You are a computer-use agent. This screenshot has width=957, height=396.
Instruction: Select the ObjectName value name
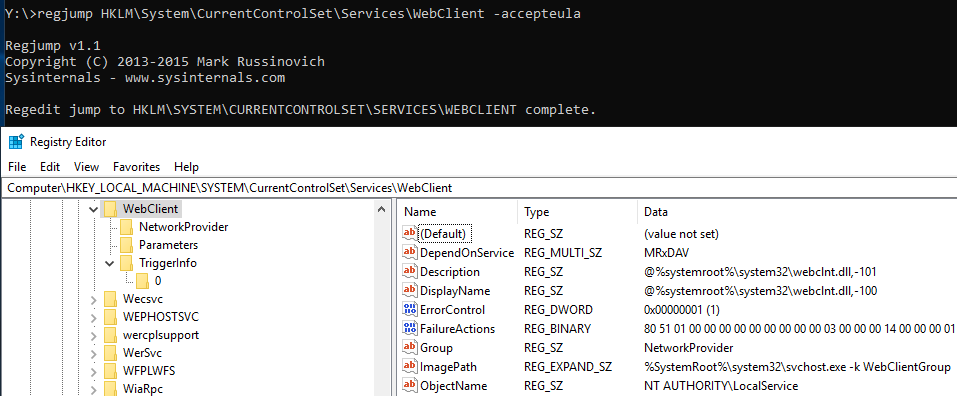click(x=453, y=386)
